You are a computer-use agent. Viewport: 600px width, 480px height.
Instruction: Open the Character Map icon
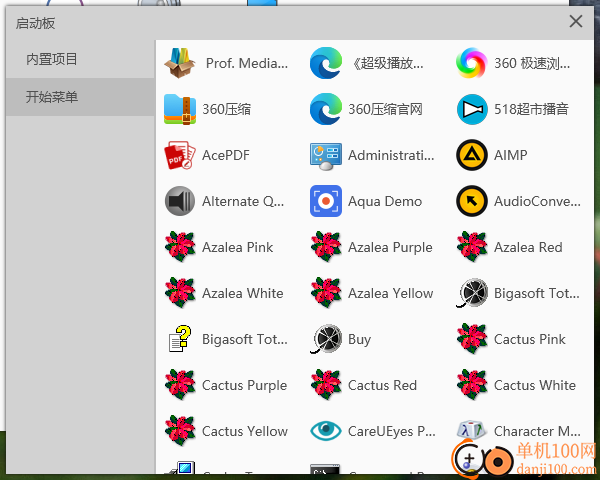[471, 431]
